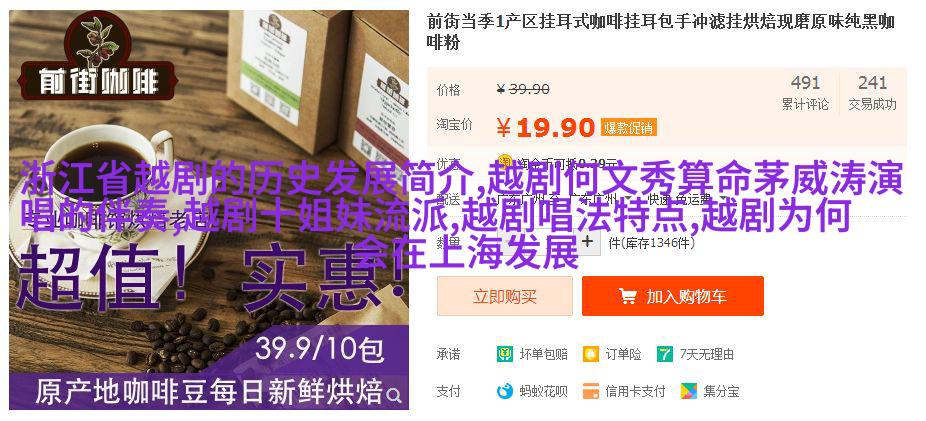This screenshot has height=421, width=926.
Task: Open the 241 交易成功 transactions link
Action: pyautogui.click(x=872, y=93)
